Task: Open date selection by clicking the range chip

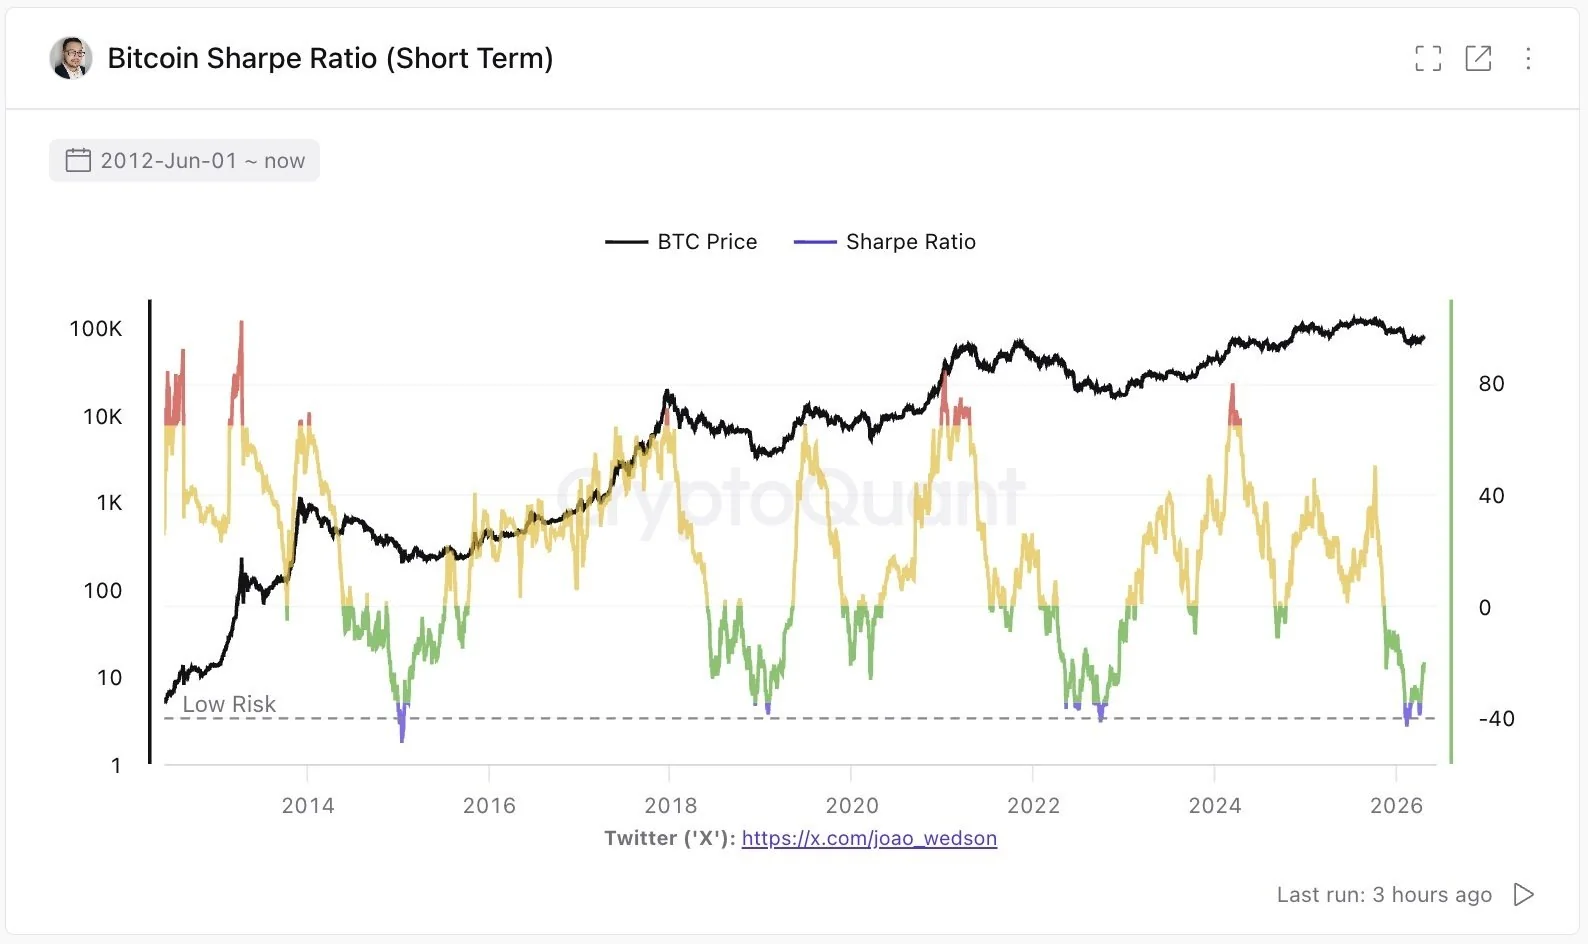Action: [x=184, y=160]
